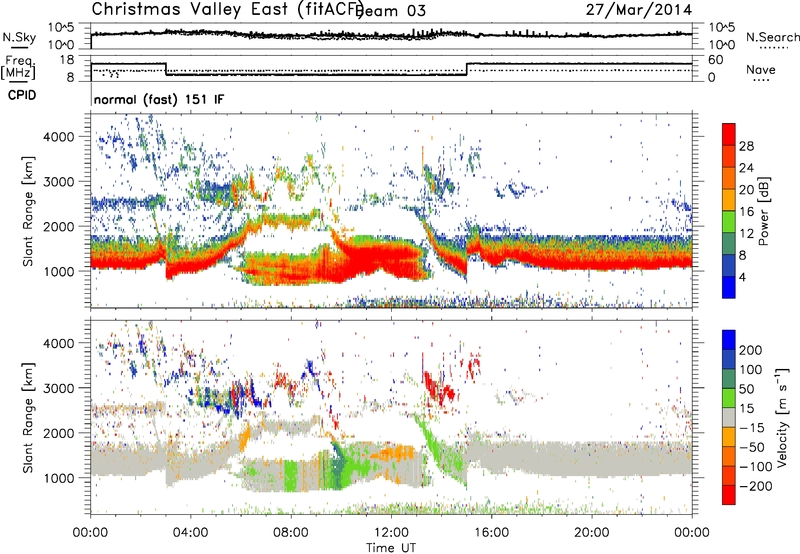Click the 'Power [dB]' colorbar label

(x=764, y=211)
